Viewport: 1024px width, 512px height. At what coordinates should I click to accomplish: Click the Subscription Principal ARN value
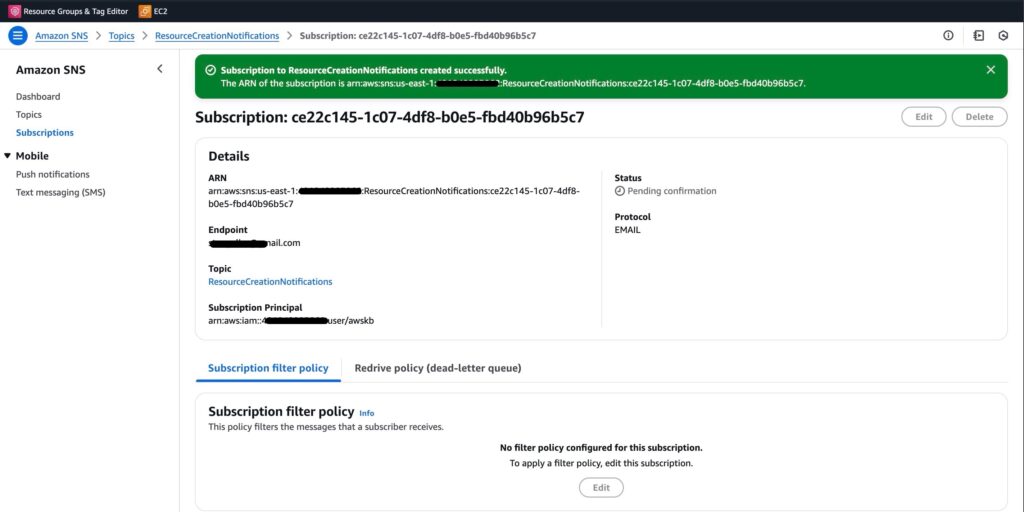(291, 321)
